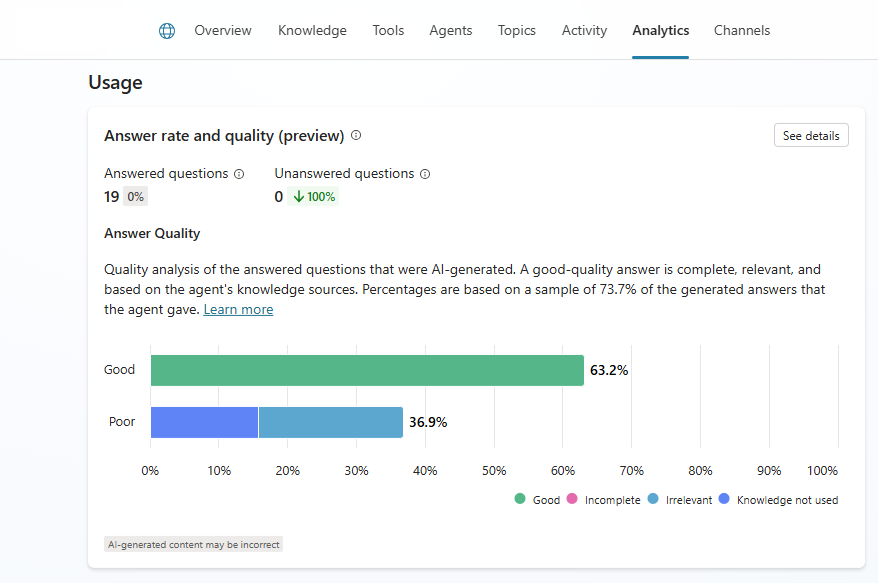Switch to the Channels tab
The image size is (878, 583).
click(x=742, y=31)
